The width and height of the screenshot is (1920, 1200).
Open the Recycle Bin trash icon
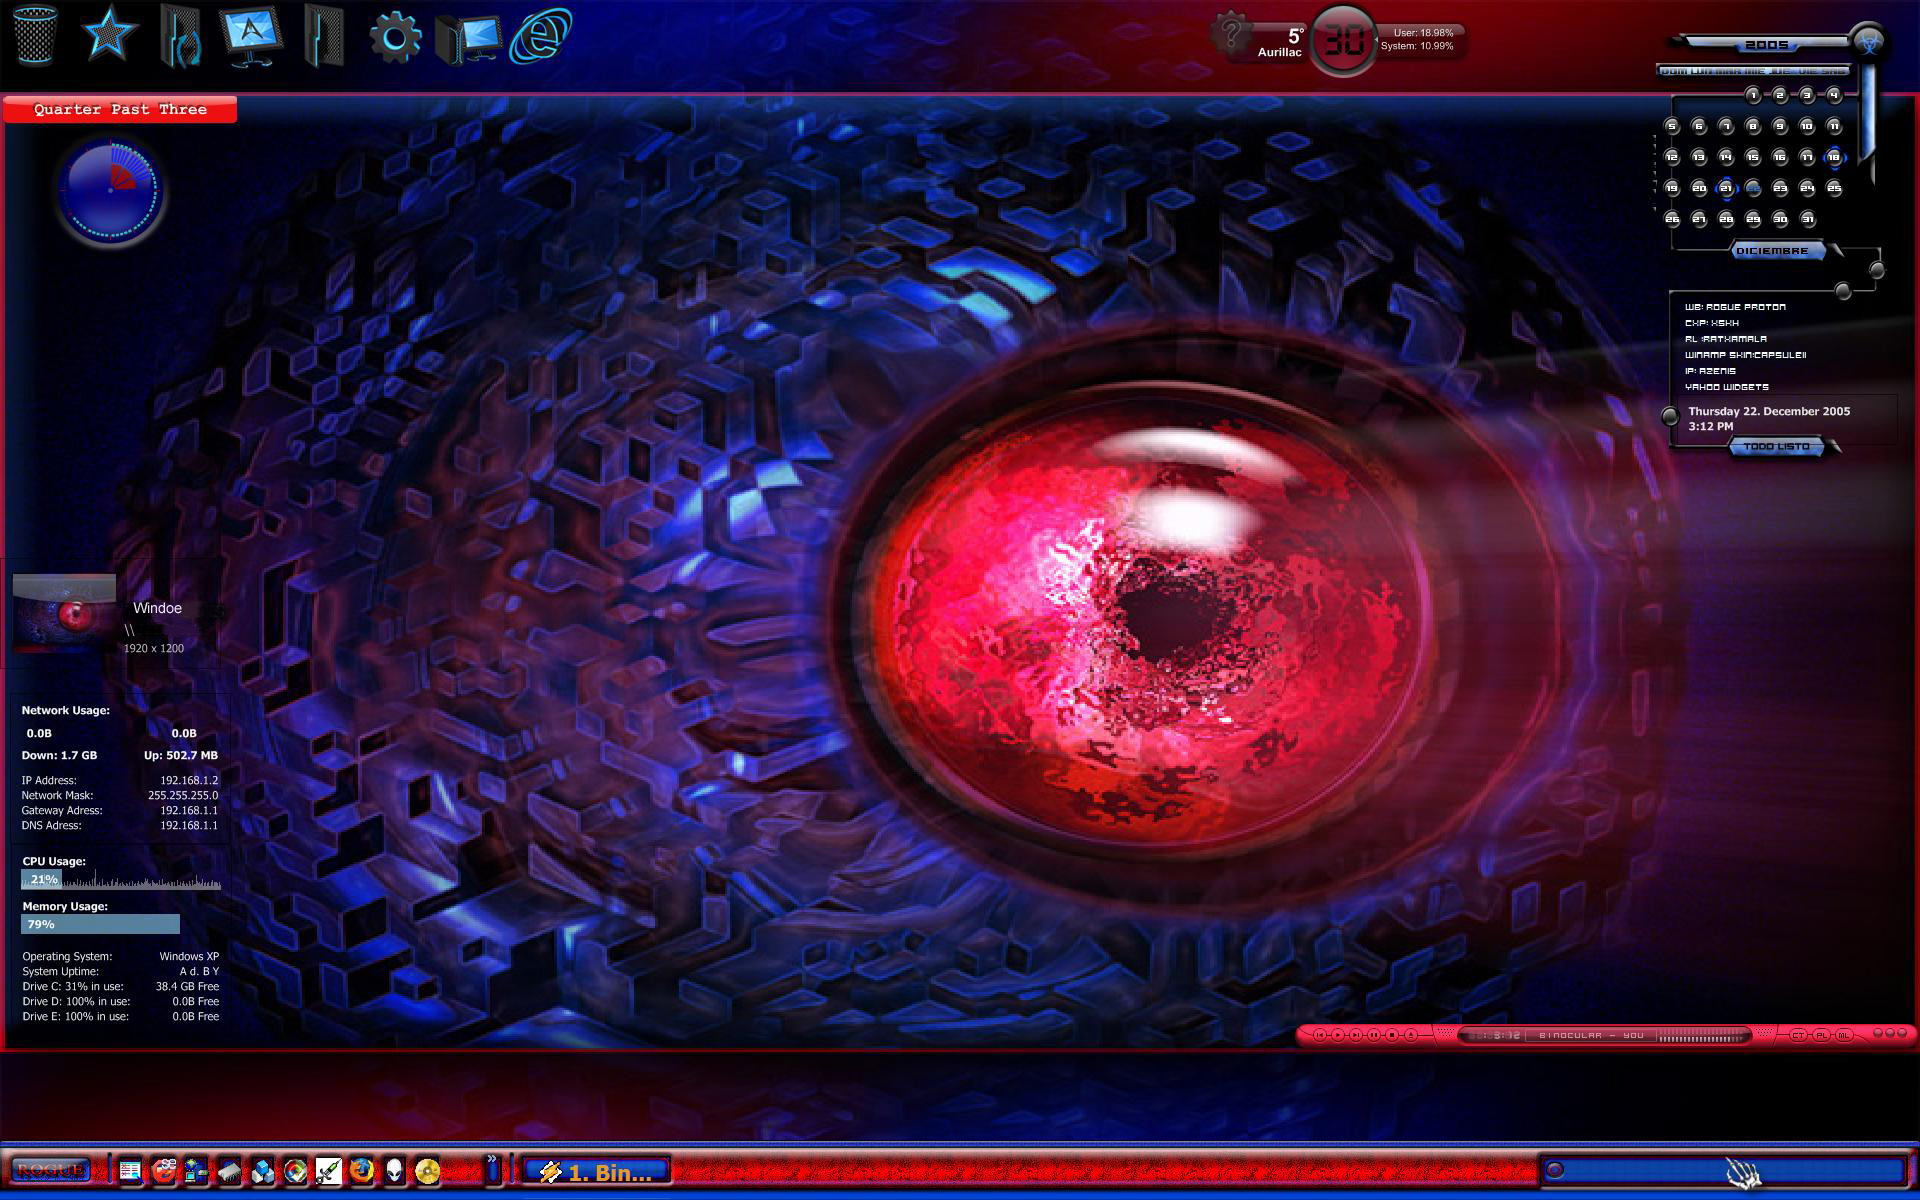coord(32,36)
